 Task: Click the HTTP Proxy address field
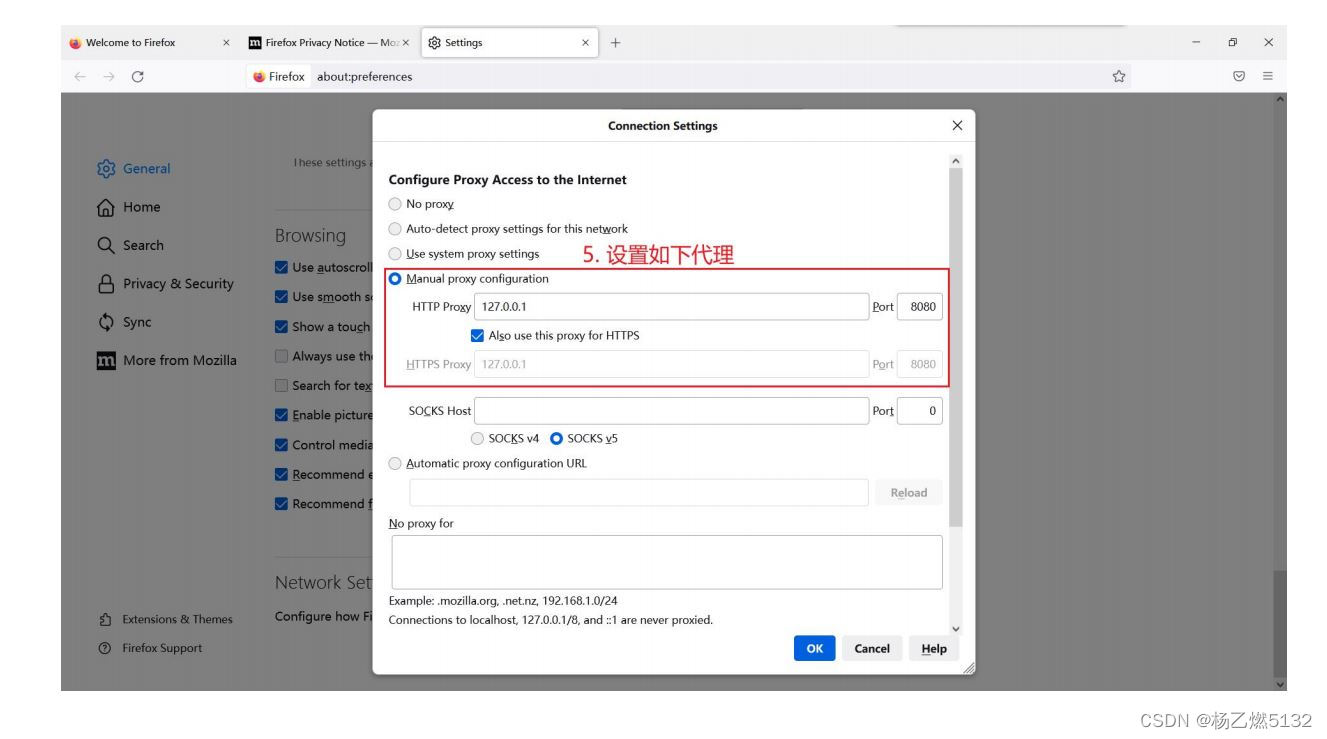tap(671, 307)
